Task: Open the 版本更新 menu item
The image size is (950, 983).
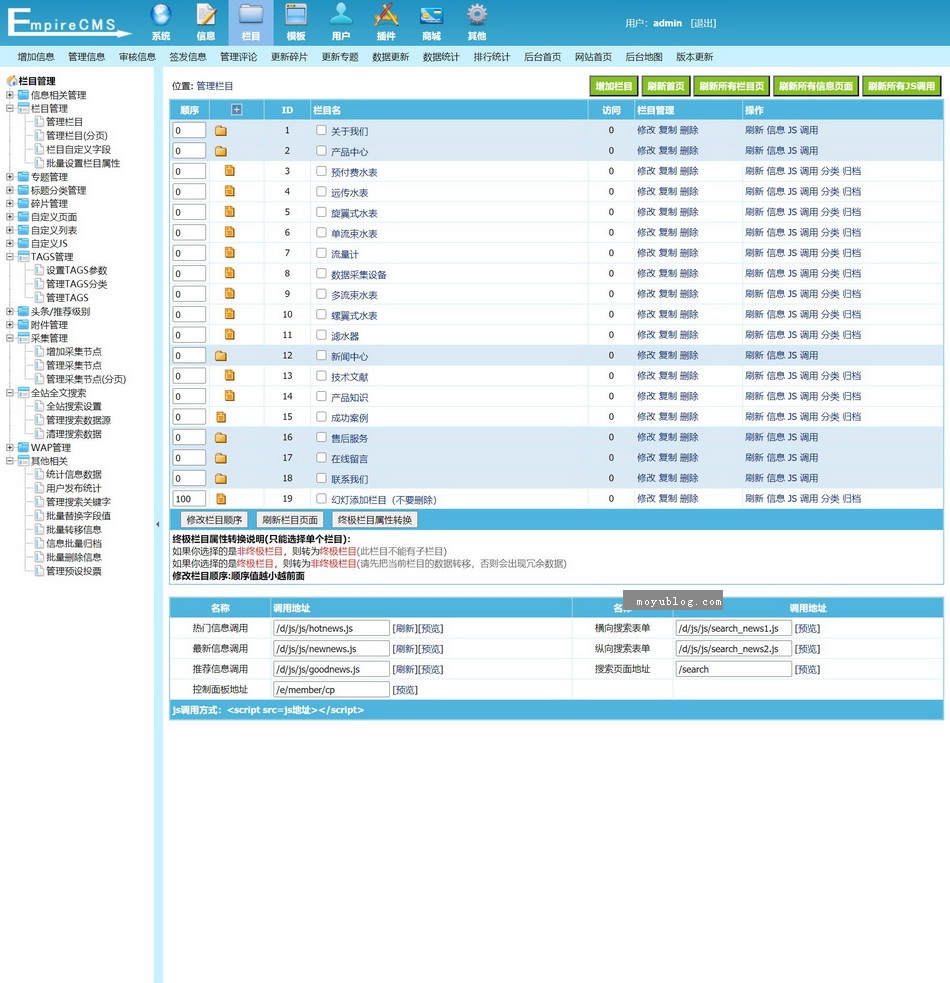Action: point(695,57)
